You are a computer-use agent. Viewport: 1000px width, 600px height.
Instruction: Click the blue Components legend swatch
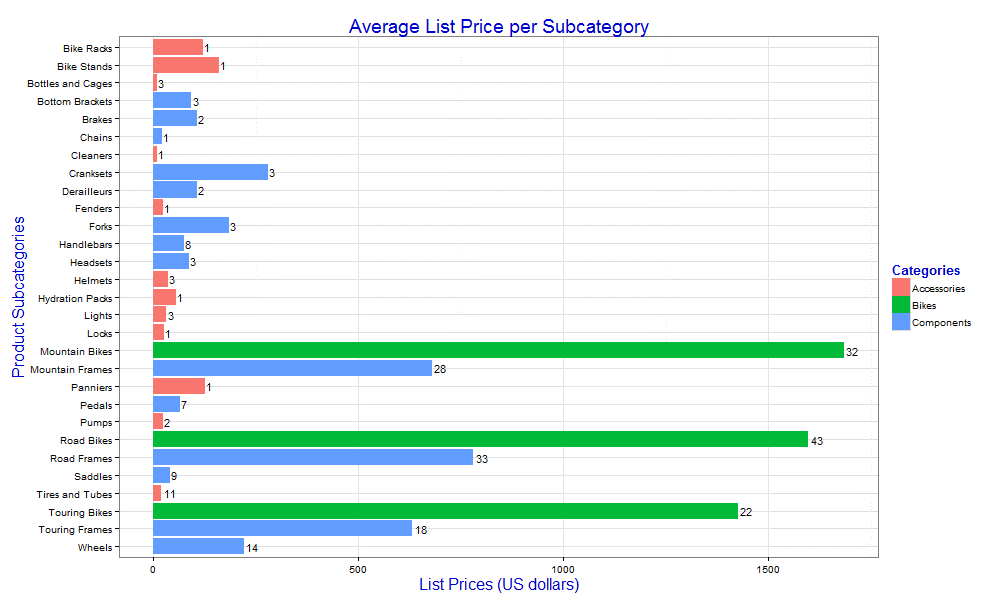click(x=901, y=322)
